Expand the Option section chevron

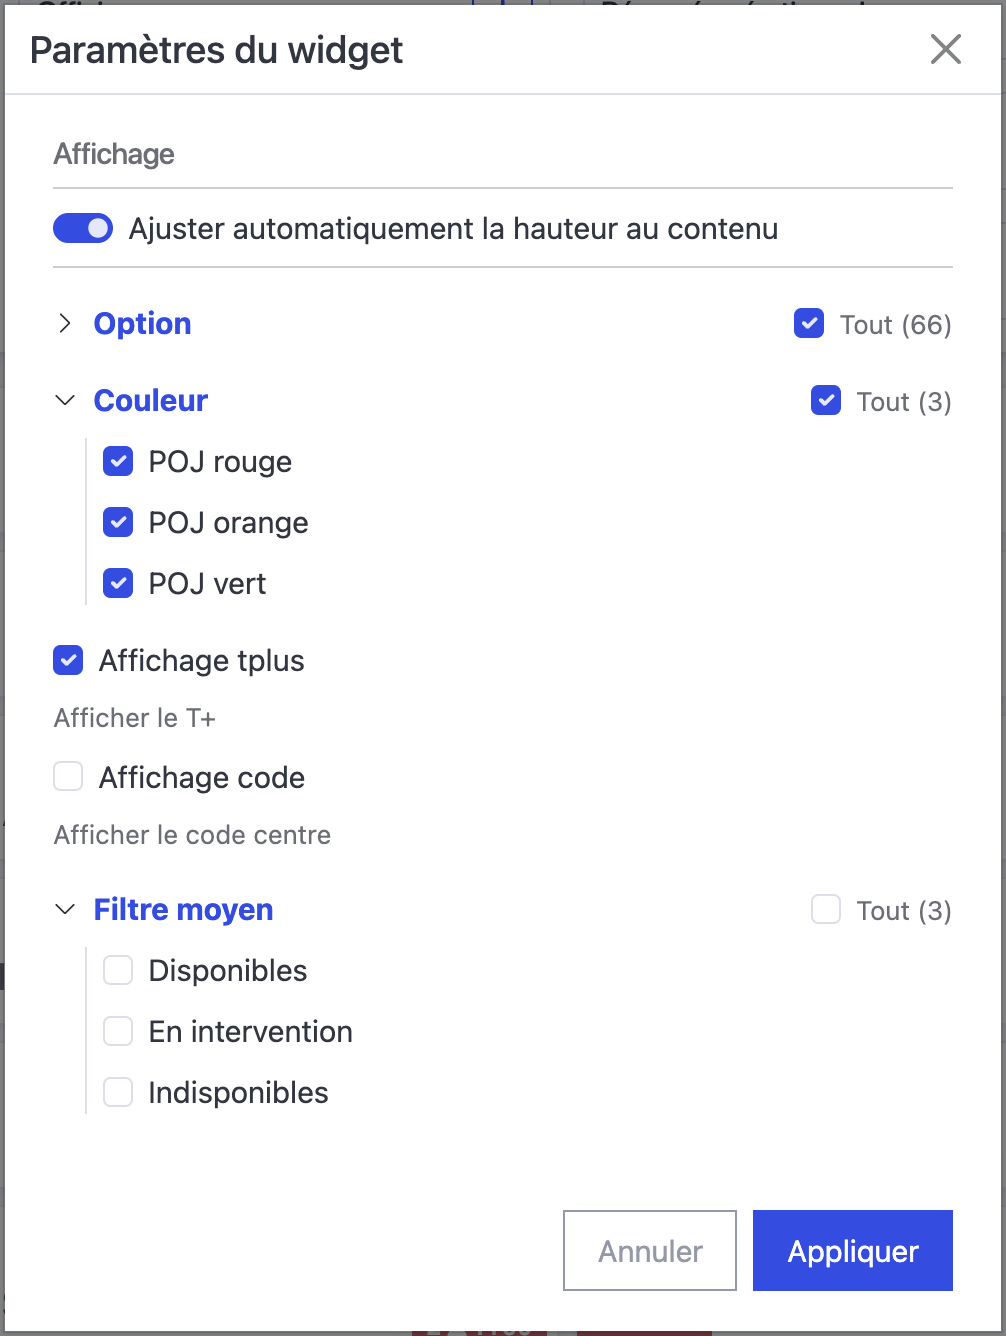[x=65, y=323]
